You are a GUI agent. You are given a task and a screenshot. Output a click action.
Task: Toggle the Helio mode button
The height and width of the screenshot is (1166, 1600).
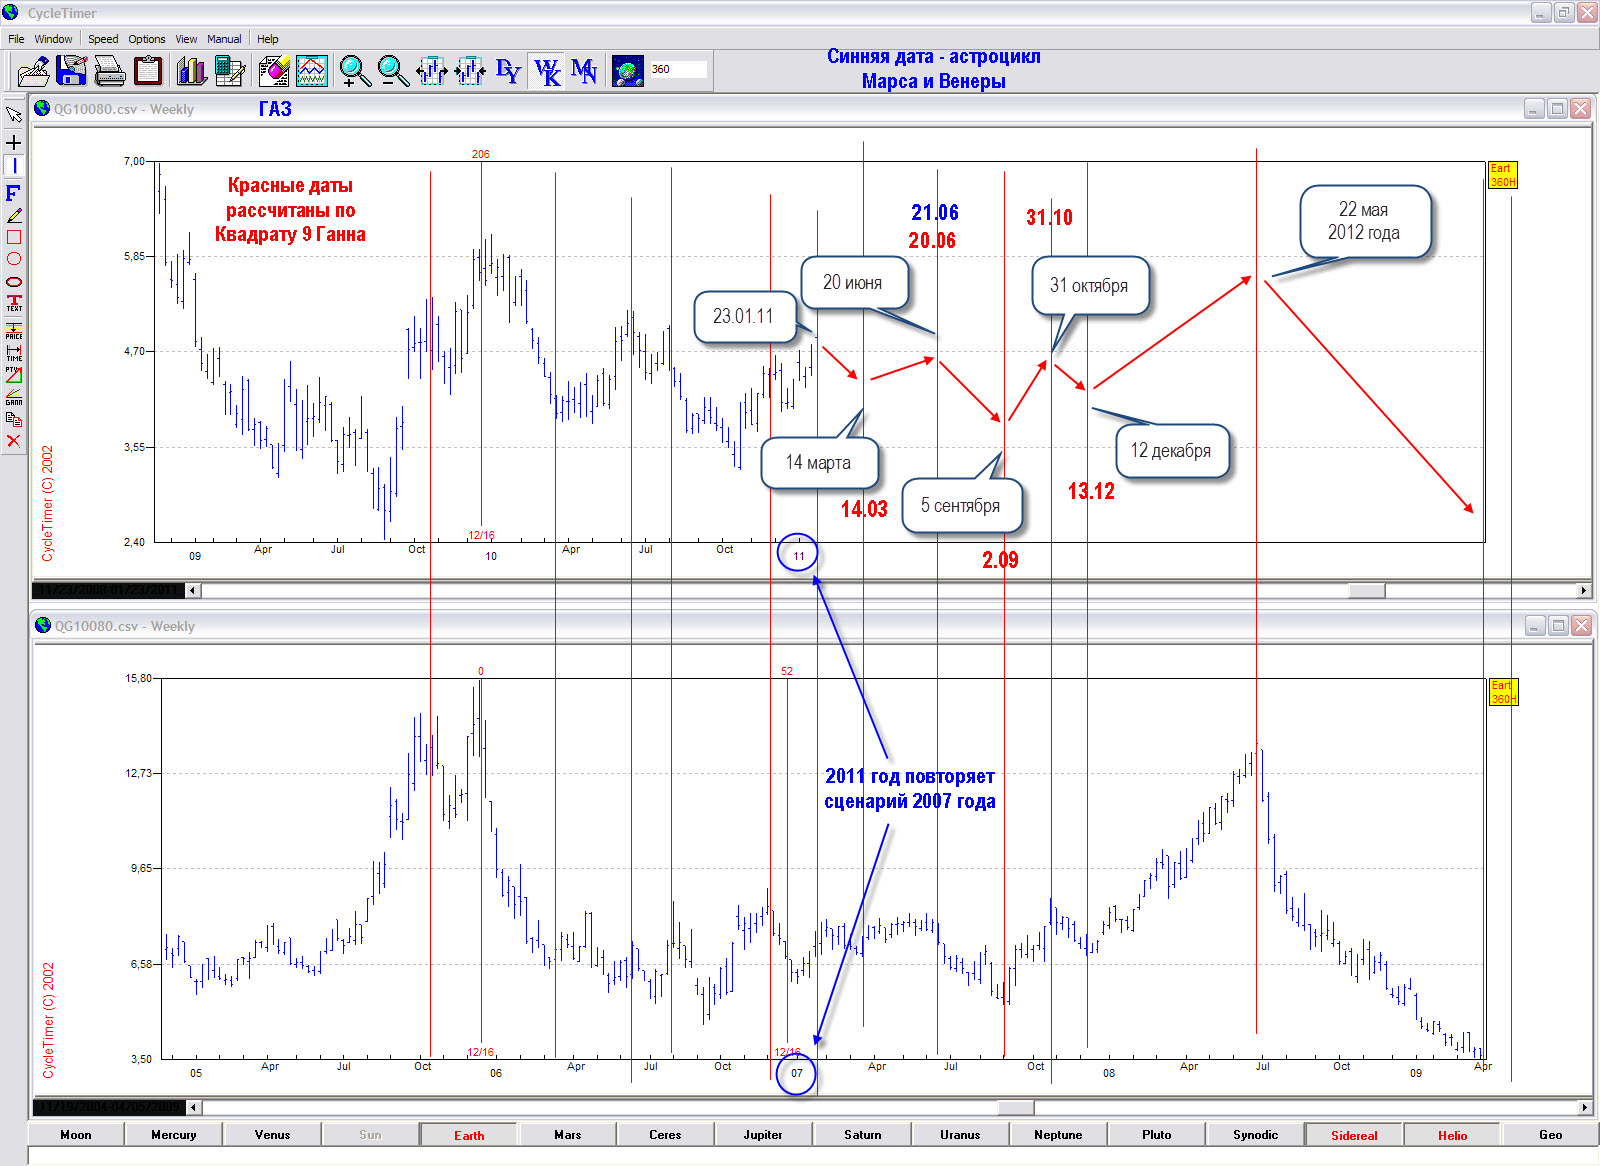(x=1452, y=1135)
